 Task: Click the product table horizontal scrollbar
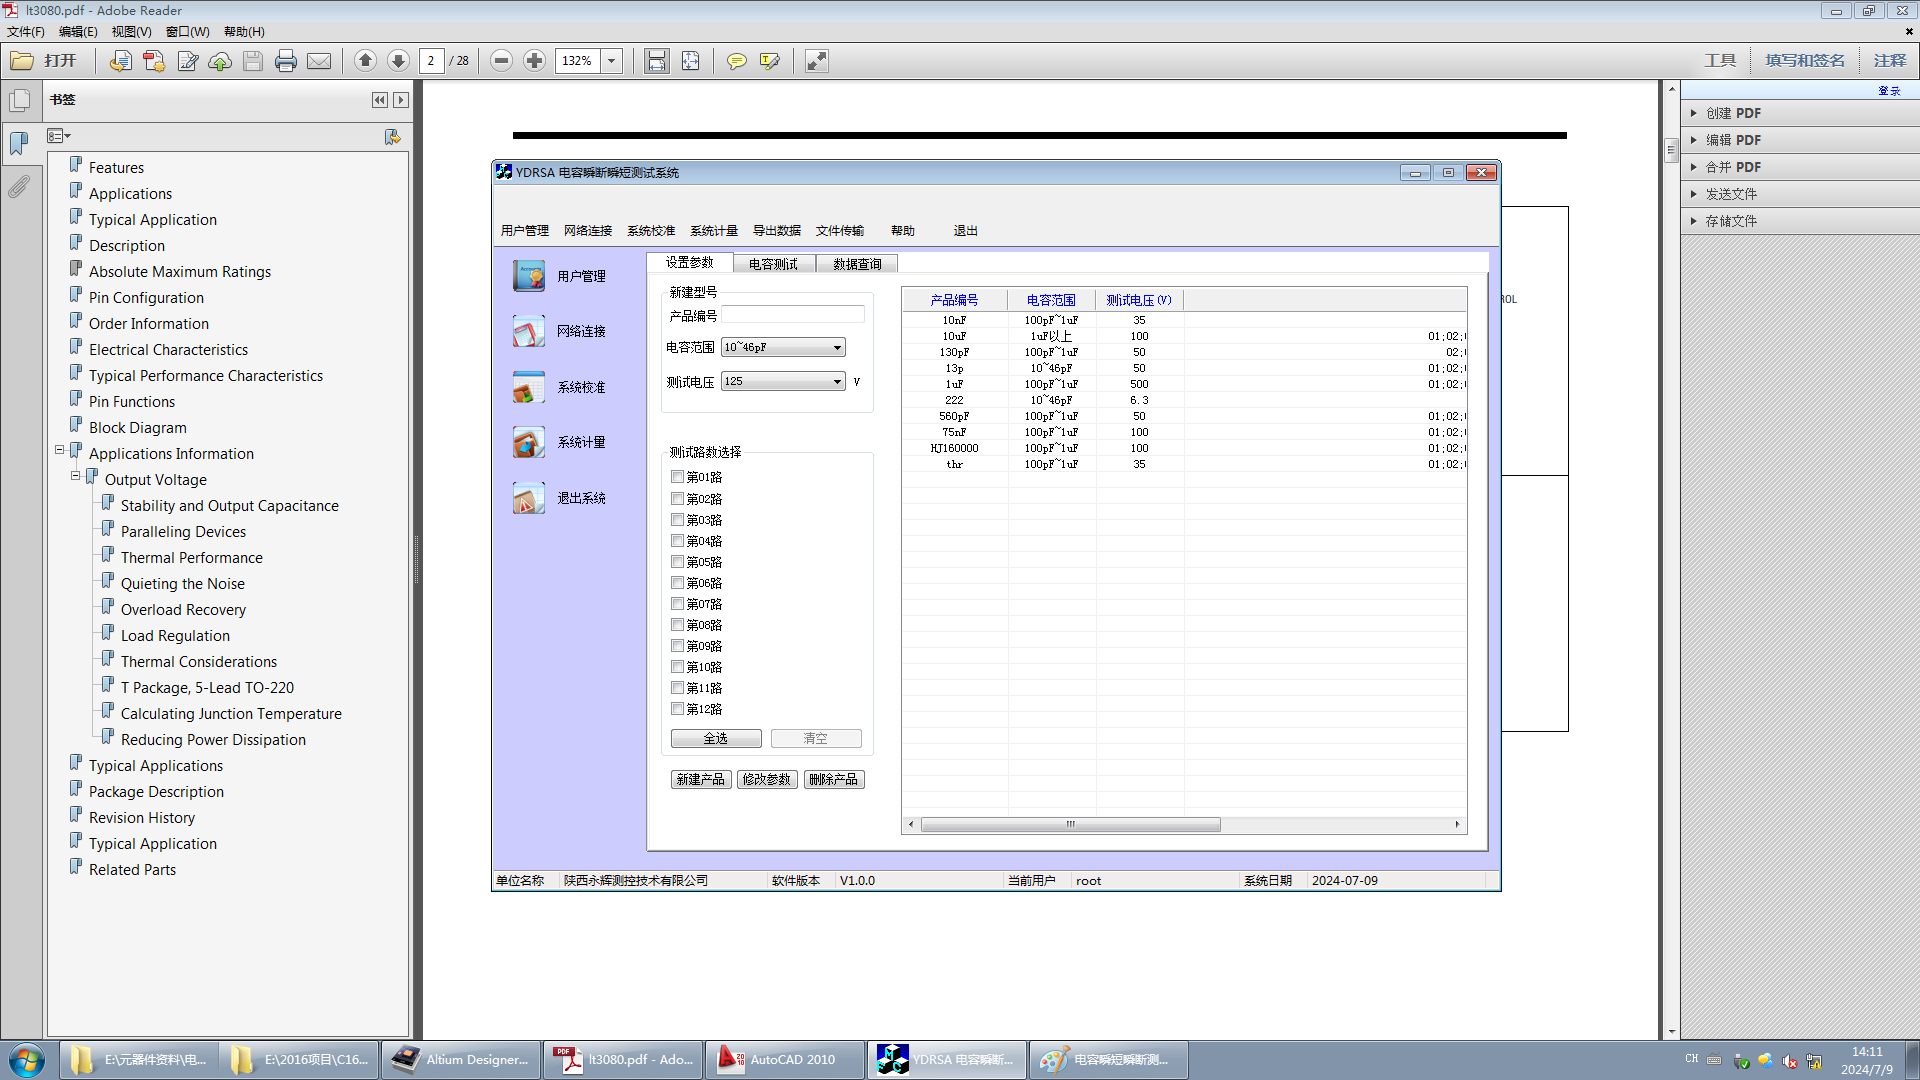click(x=1184, y=825)
